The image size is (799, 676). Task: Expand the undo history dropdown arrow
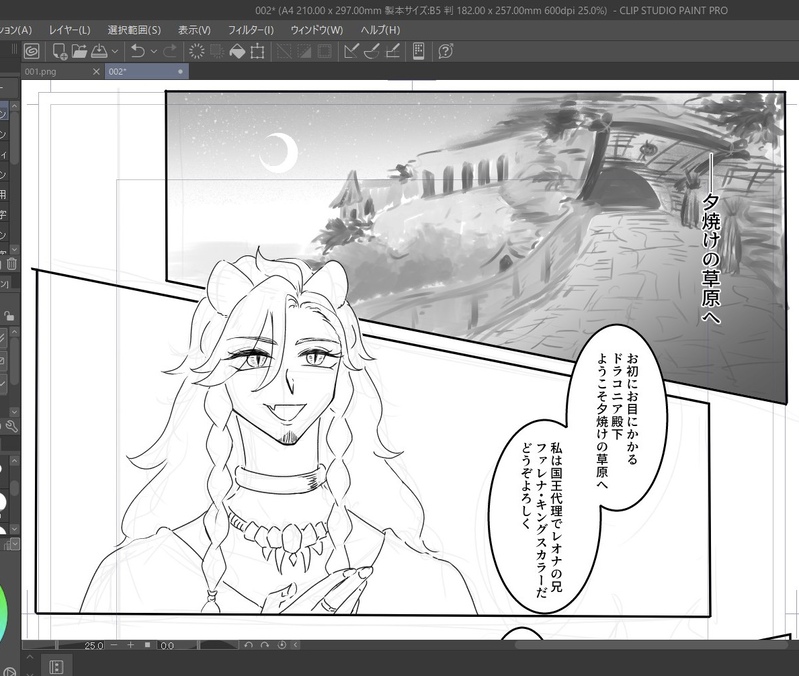[153, 51]
